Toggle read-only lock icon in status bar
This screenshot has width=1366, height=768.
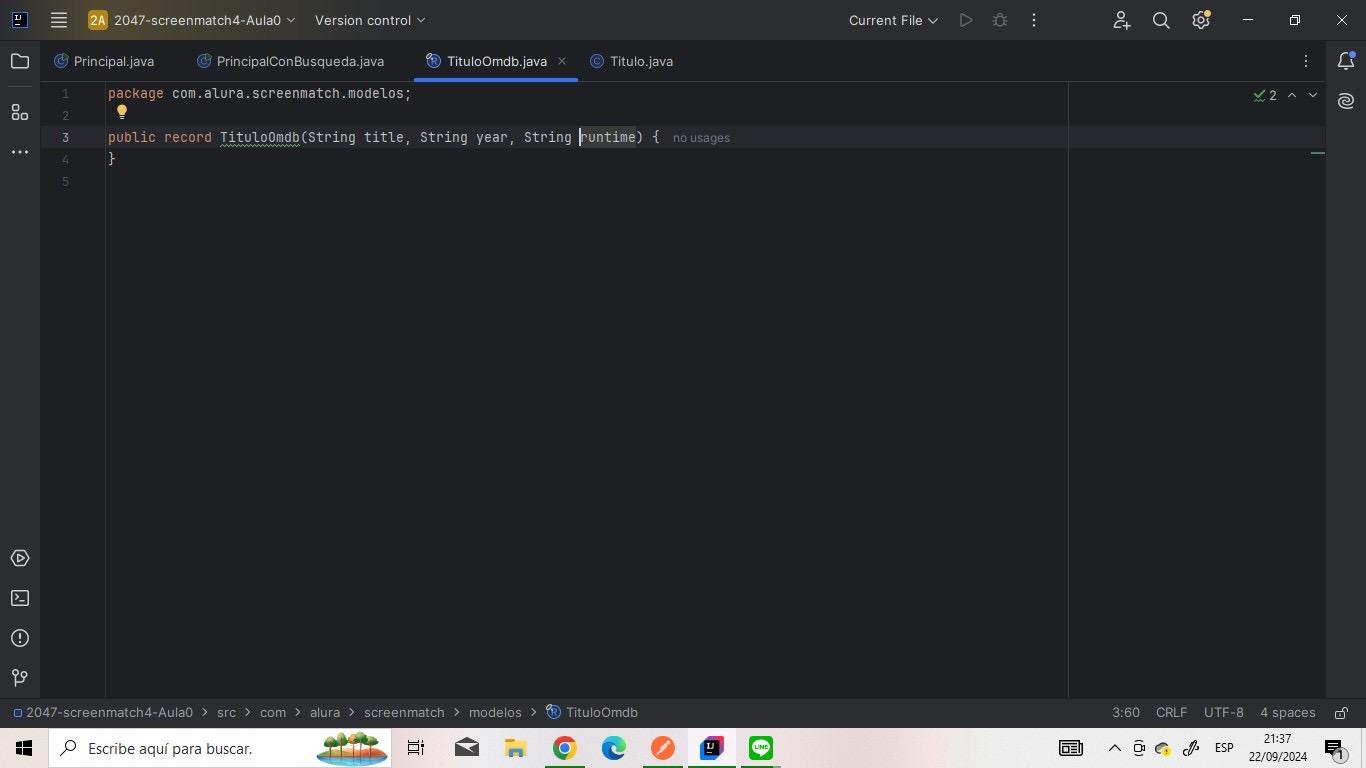pyautogui.click(x=1340, y=713)
